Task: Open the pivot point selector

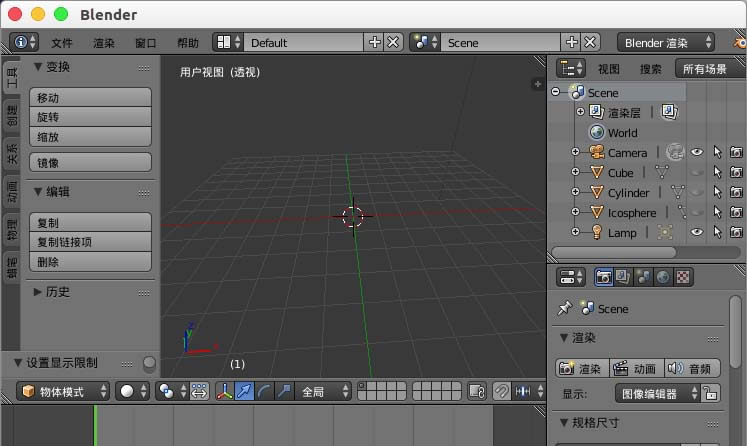Action: click(x=172, y=392)
